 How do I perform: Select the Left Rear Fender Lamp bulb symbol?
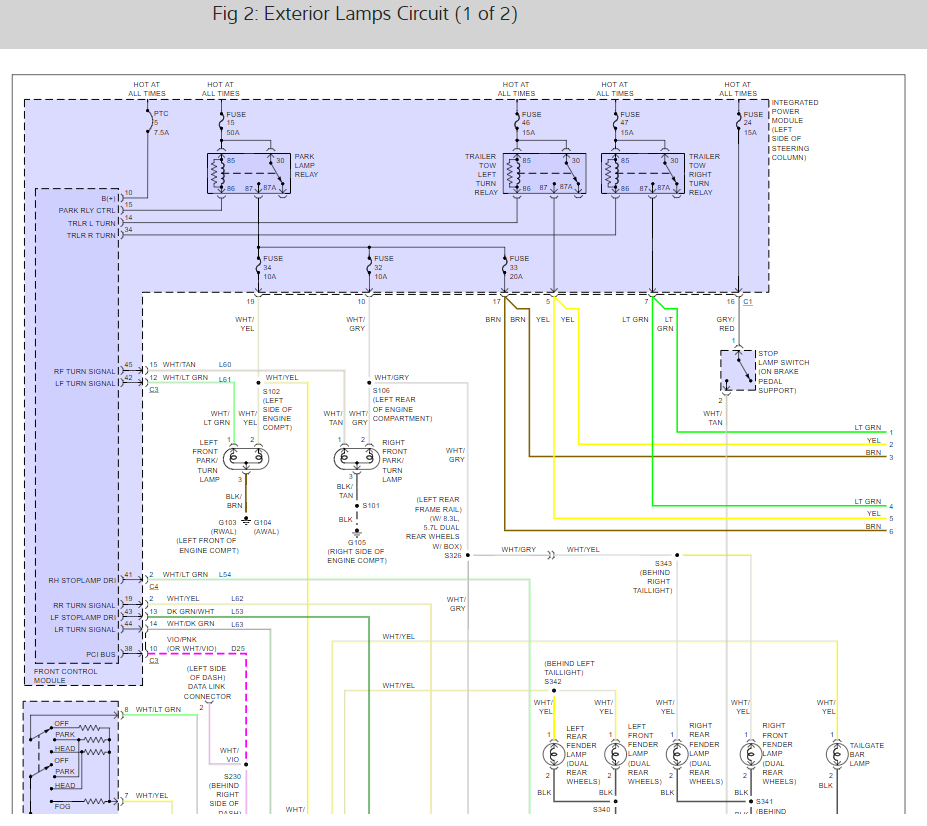[x=554, y=754]
